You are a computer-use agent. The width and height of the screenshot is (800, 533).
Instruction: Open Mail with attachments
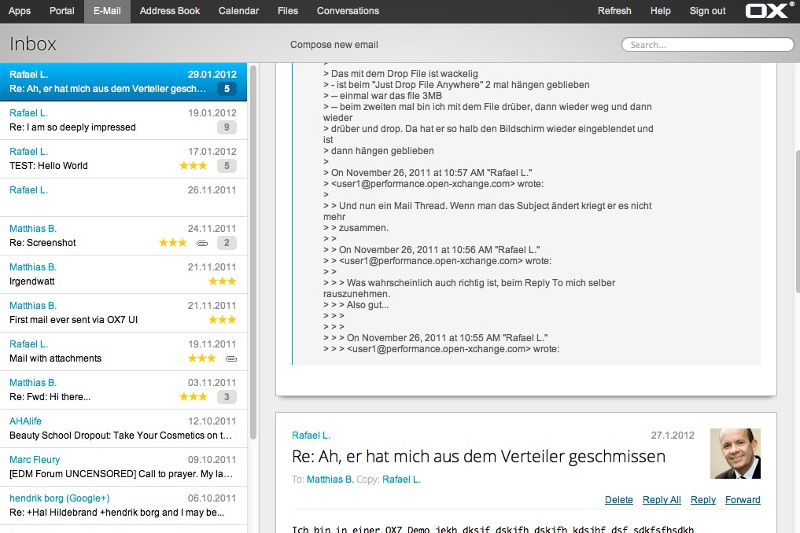pos(123,351)
